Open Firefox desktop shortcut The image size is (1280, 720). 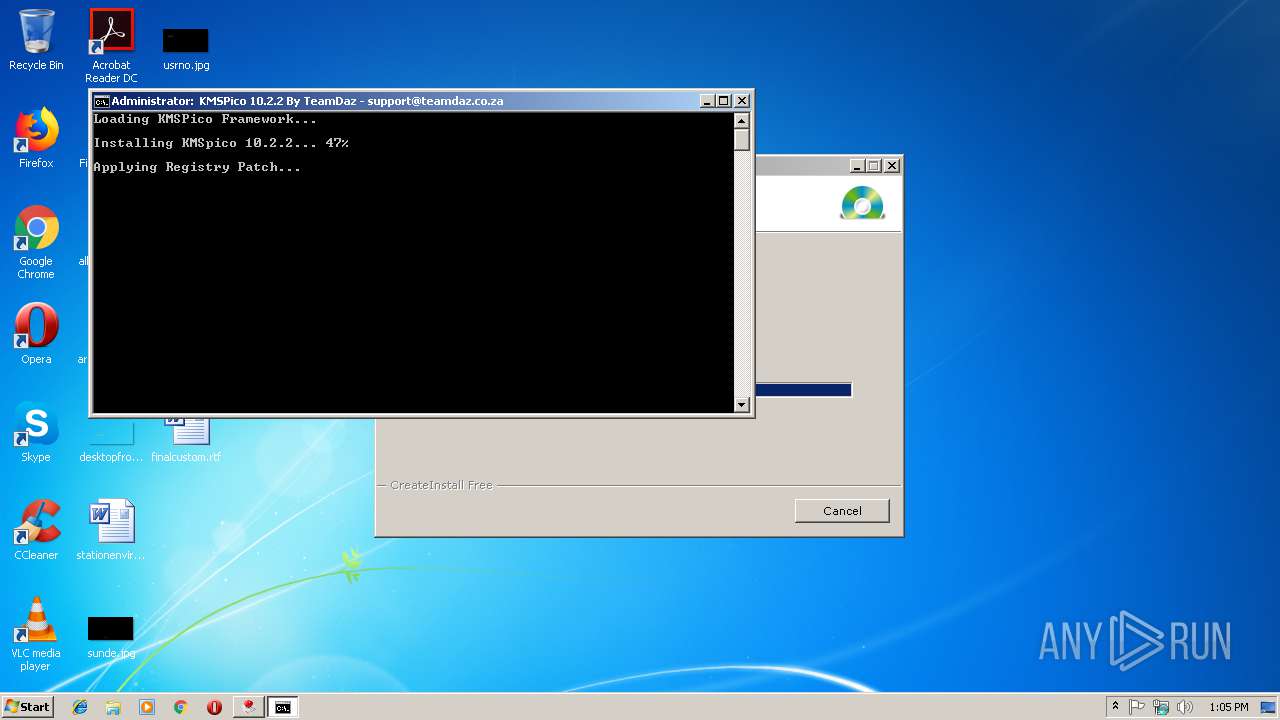coord(36,138)
